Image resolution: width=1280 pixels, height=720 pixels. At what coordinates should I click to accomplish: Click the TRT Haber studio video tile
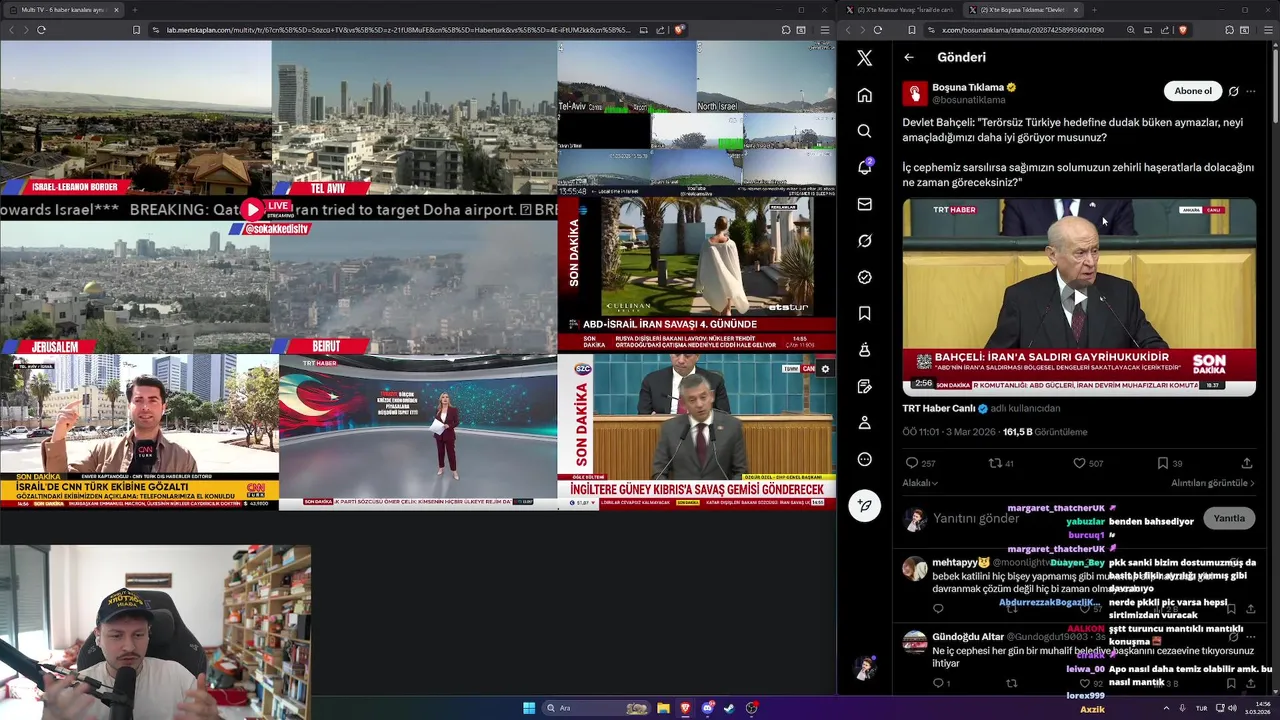418,432
